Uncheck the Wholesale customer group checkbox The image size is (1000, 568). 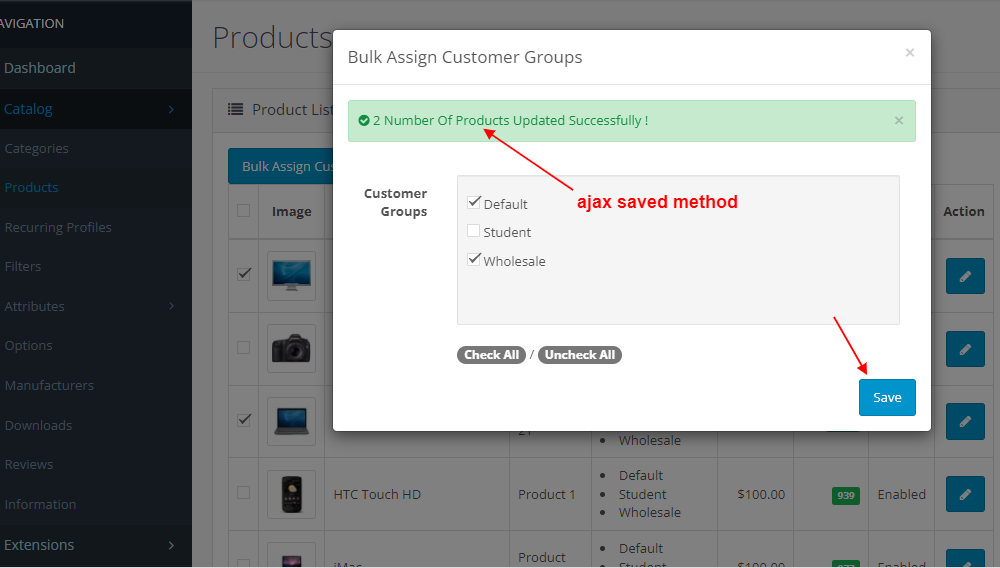tap(474, 260)
